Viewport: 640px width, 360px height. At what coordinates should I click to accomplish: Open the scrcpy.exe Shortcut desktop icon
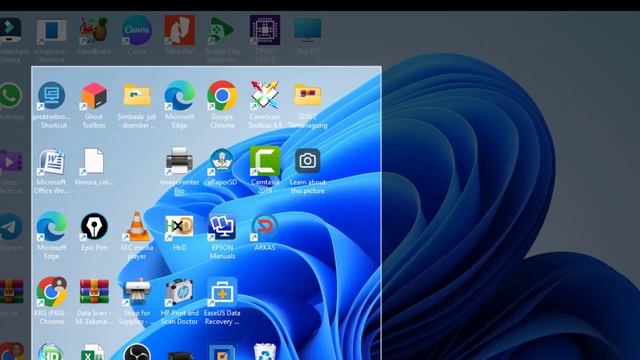click(51, 32)
